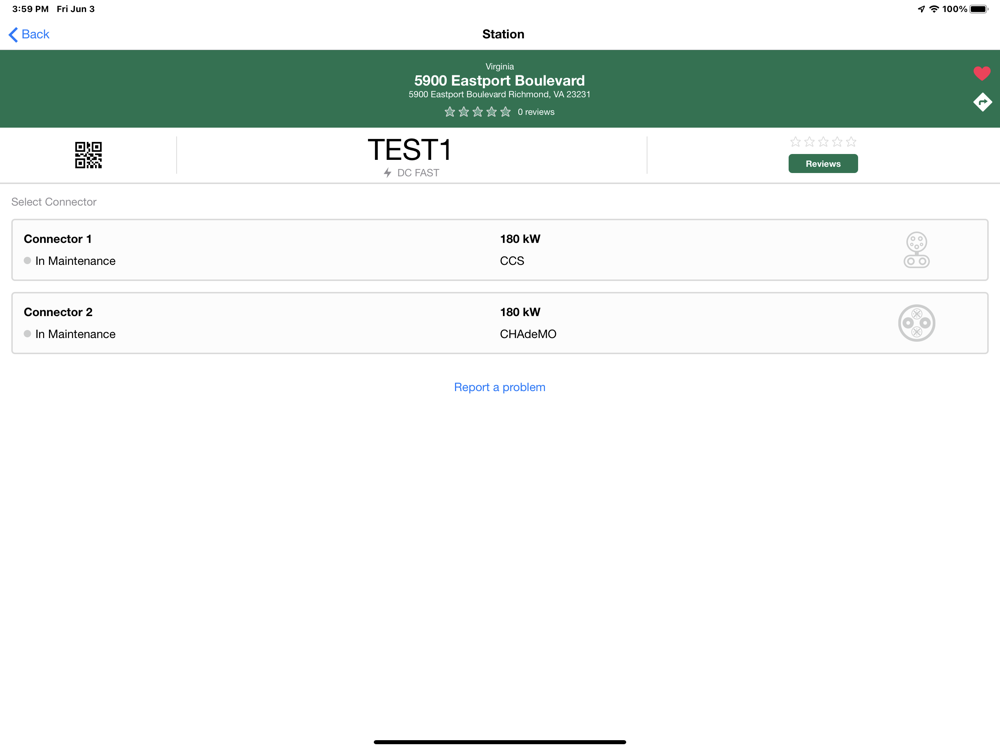
Task: Tap the Virginia label in header
Action: (x=499, y=66)
